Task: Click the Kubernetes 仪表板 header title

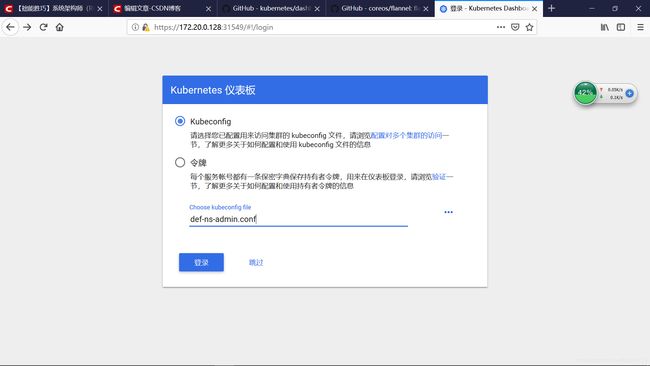Action: coord(213,90)
